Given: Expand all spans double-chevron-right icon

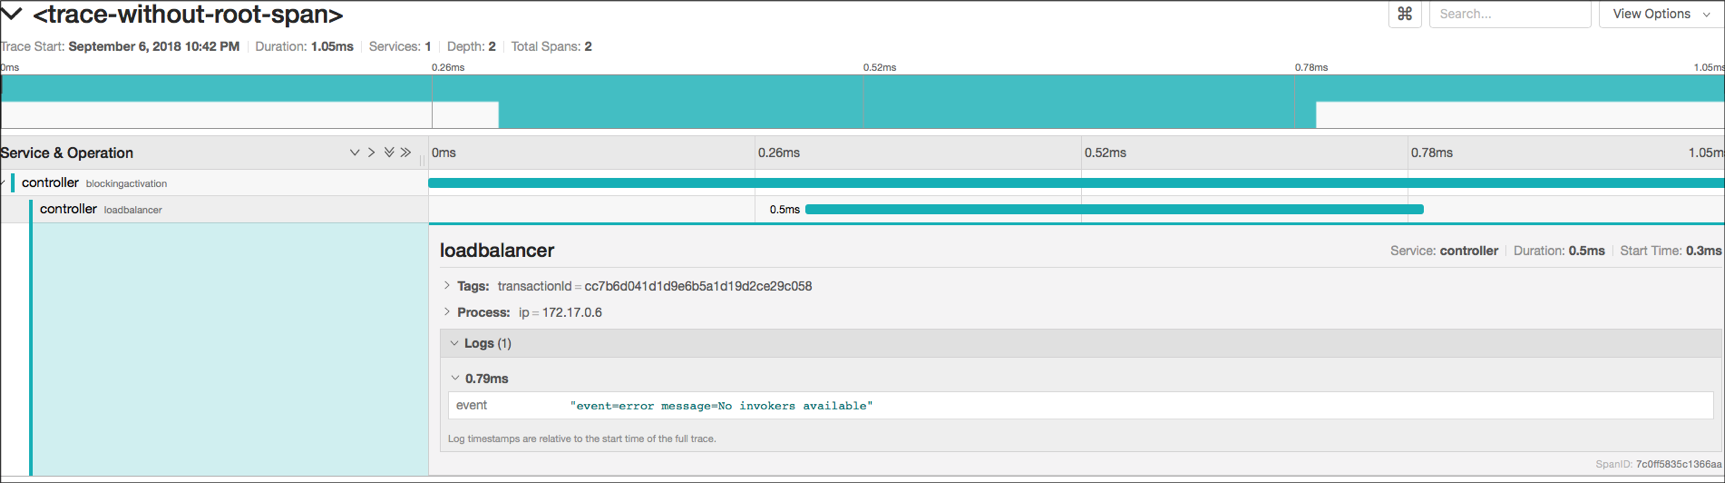Looking at the screenshot, I should tap(405, 153).
